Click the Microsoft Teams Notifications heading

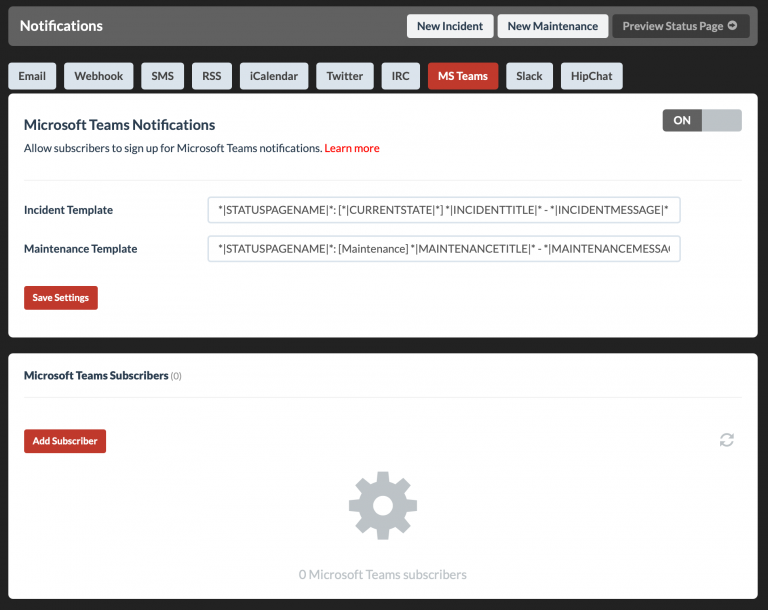(x=120, y=125)
